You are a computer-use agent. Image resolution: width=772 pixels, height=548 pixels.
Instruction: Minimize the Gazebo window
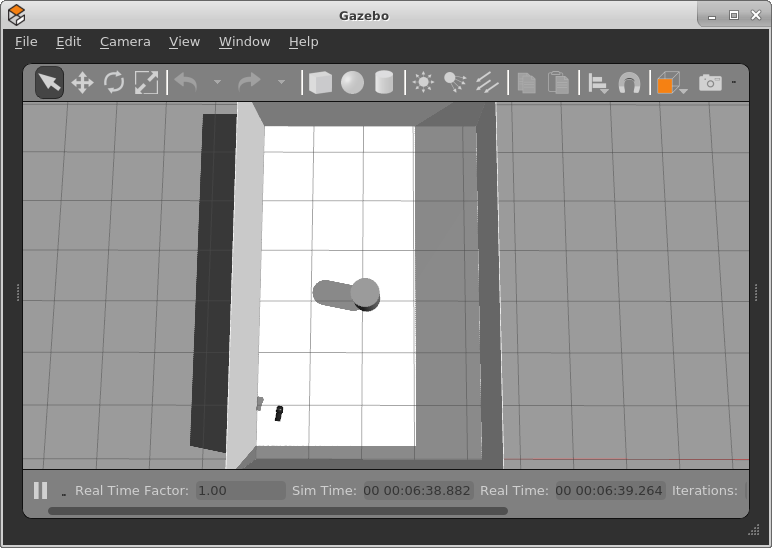point(712,16)
